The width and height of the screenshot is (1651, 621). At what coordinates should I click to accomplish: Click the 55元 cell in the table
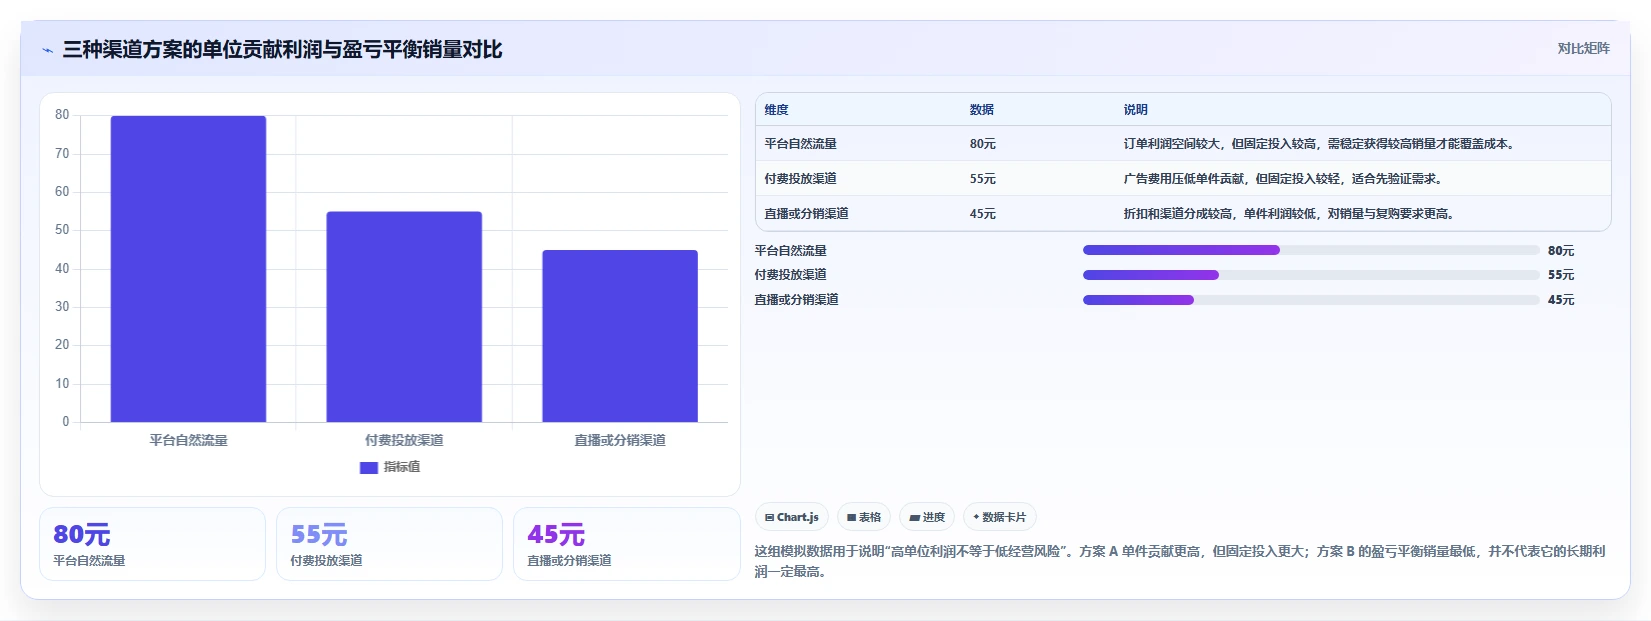click(x=983, y=179)
